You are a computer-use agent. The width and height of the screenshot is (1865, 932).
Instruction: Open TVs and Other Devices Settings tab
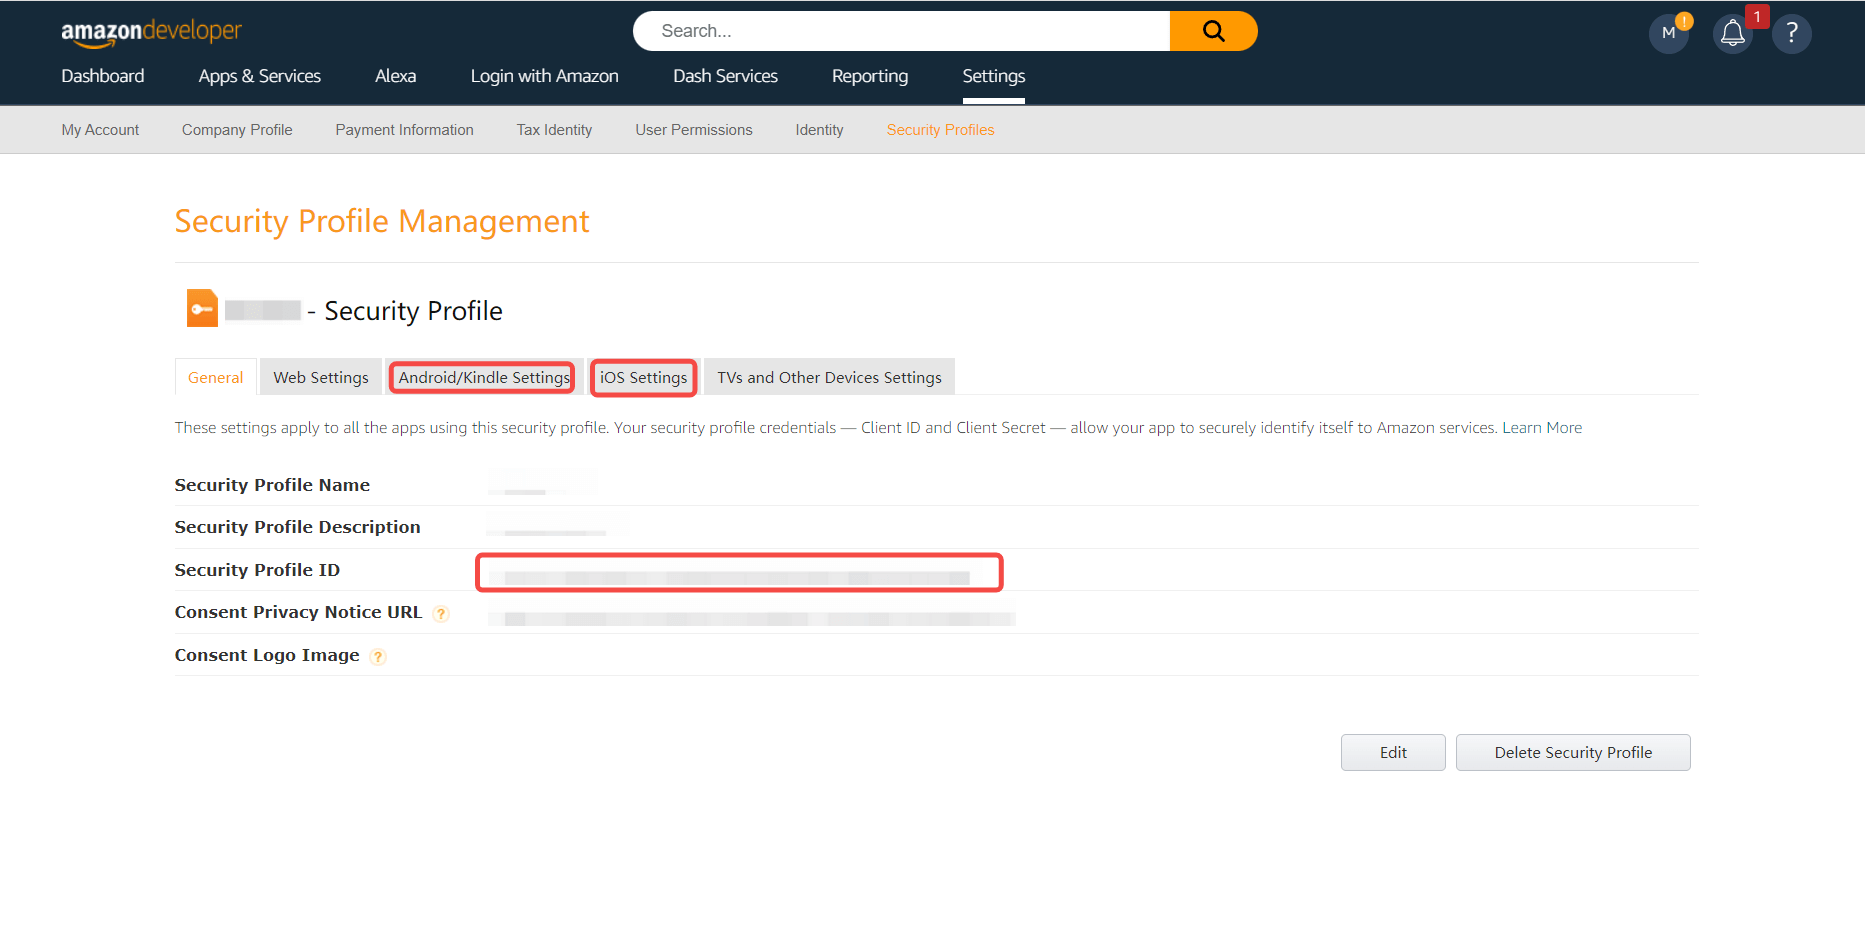click(x=829, y=378)
